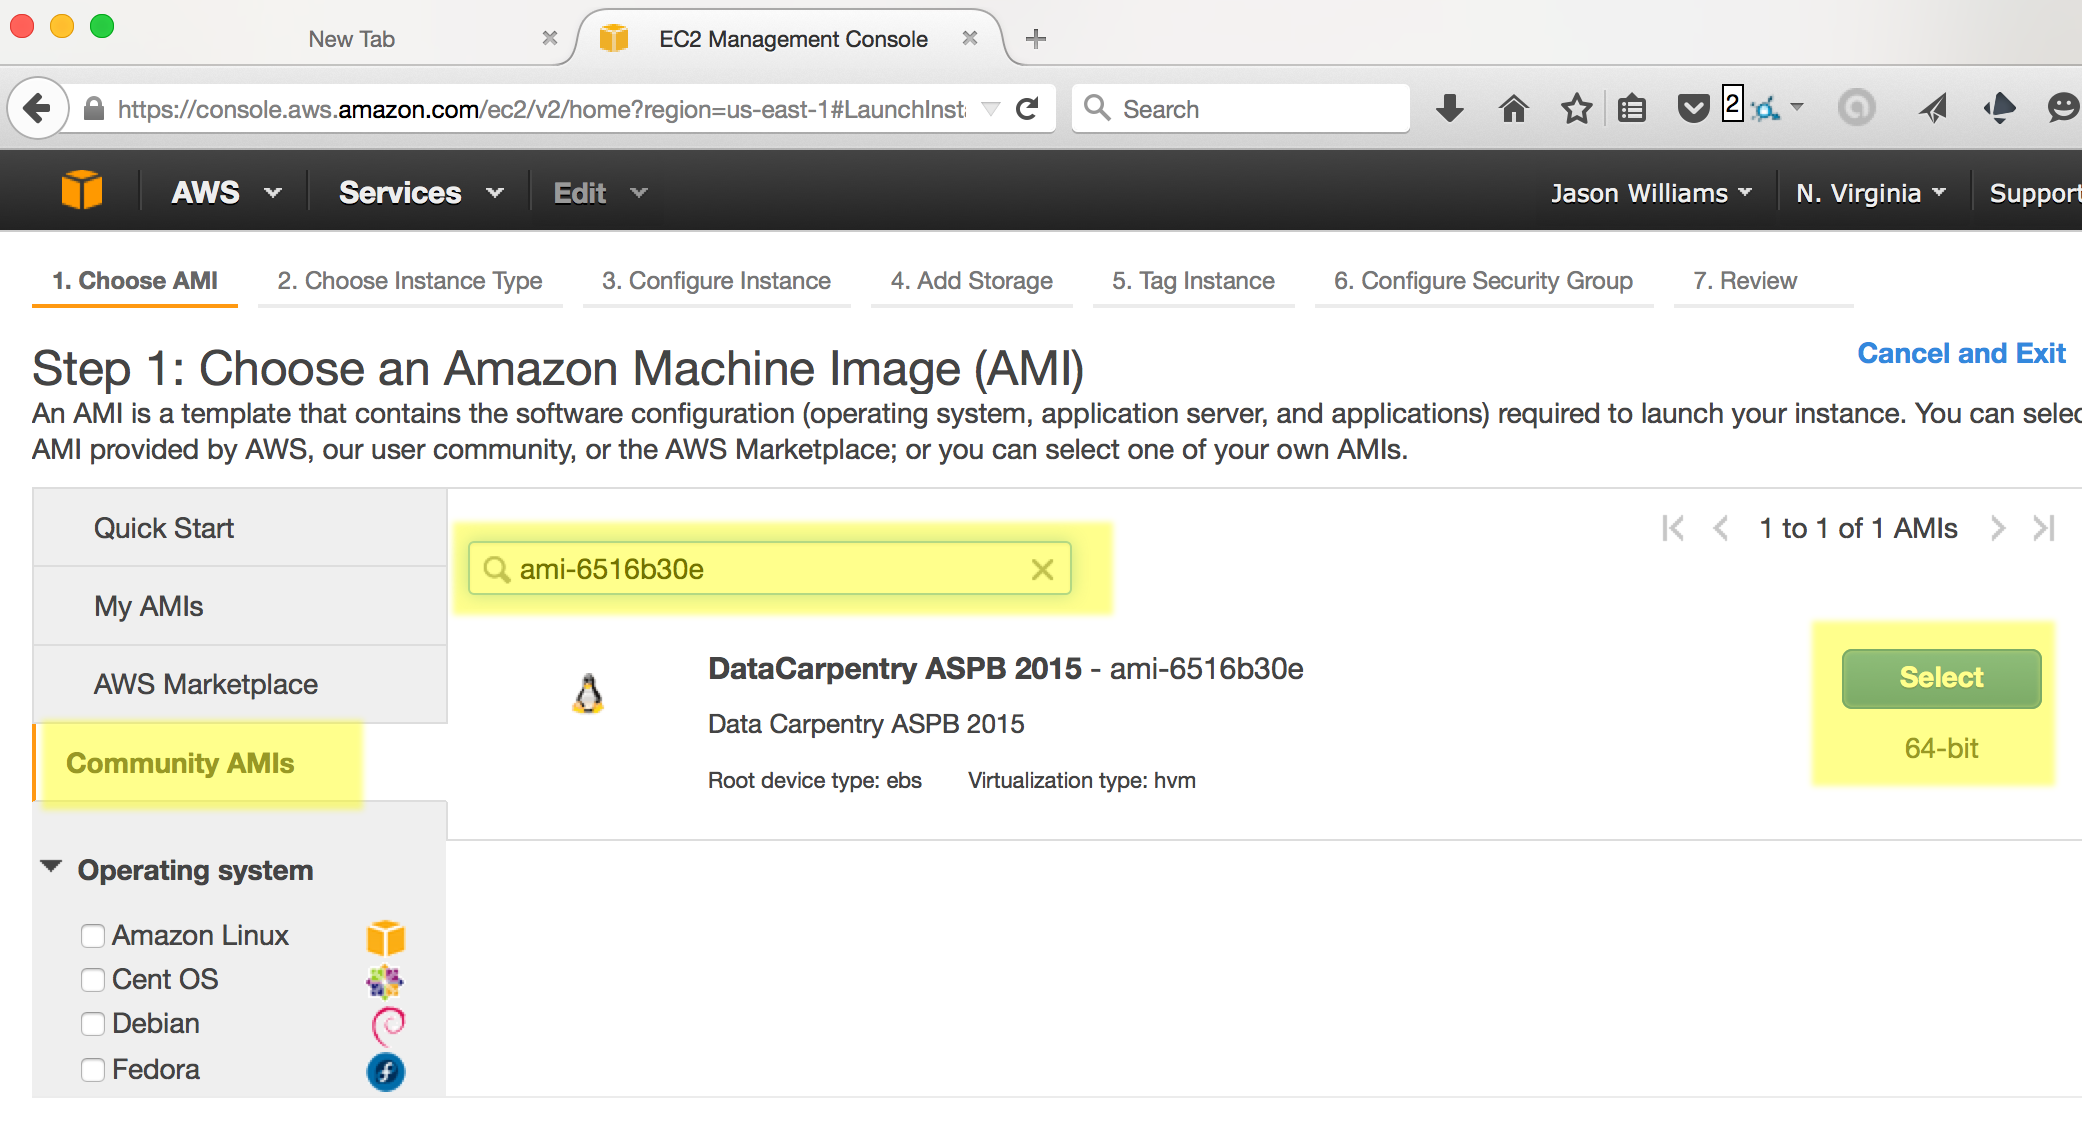Image resolution: width=2082 pixels, height=1128 pixels.
Task: Open the AWS Marketplace section
Action: [206, 684]
